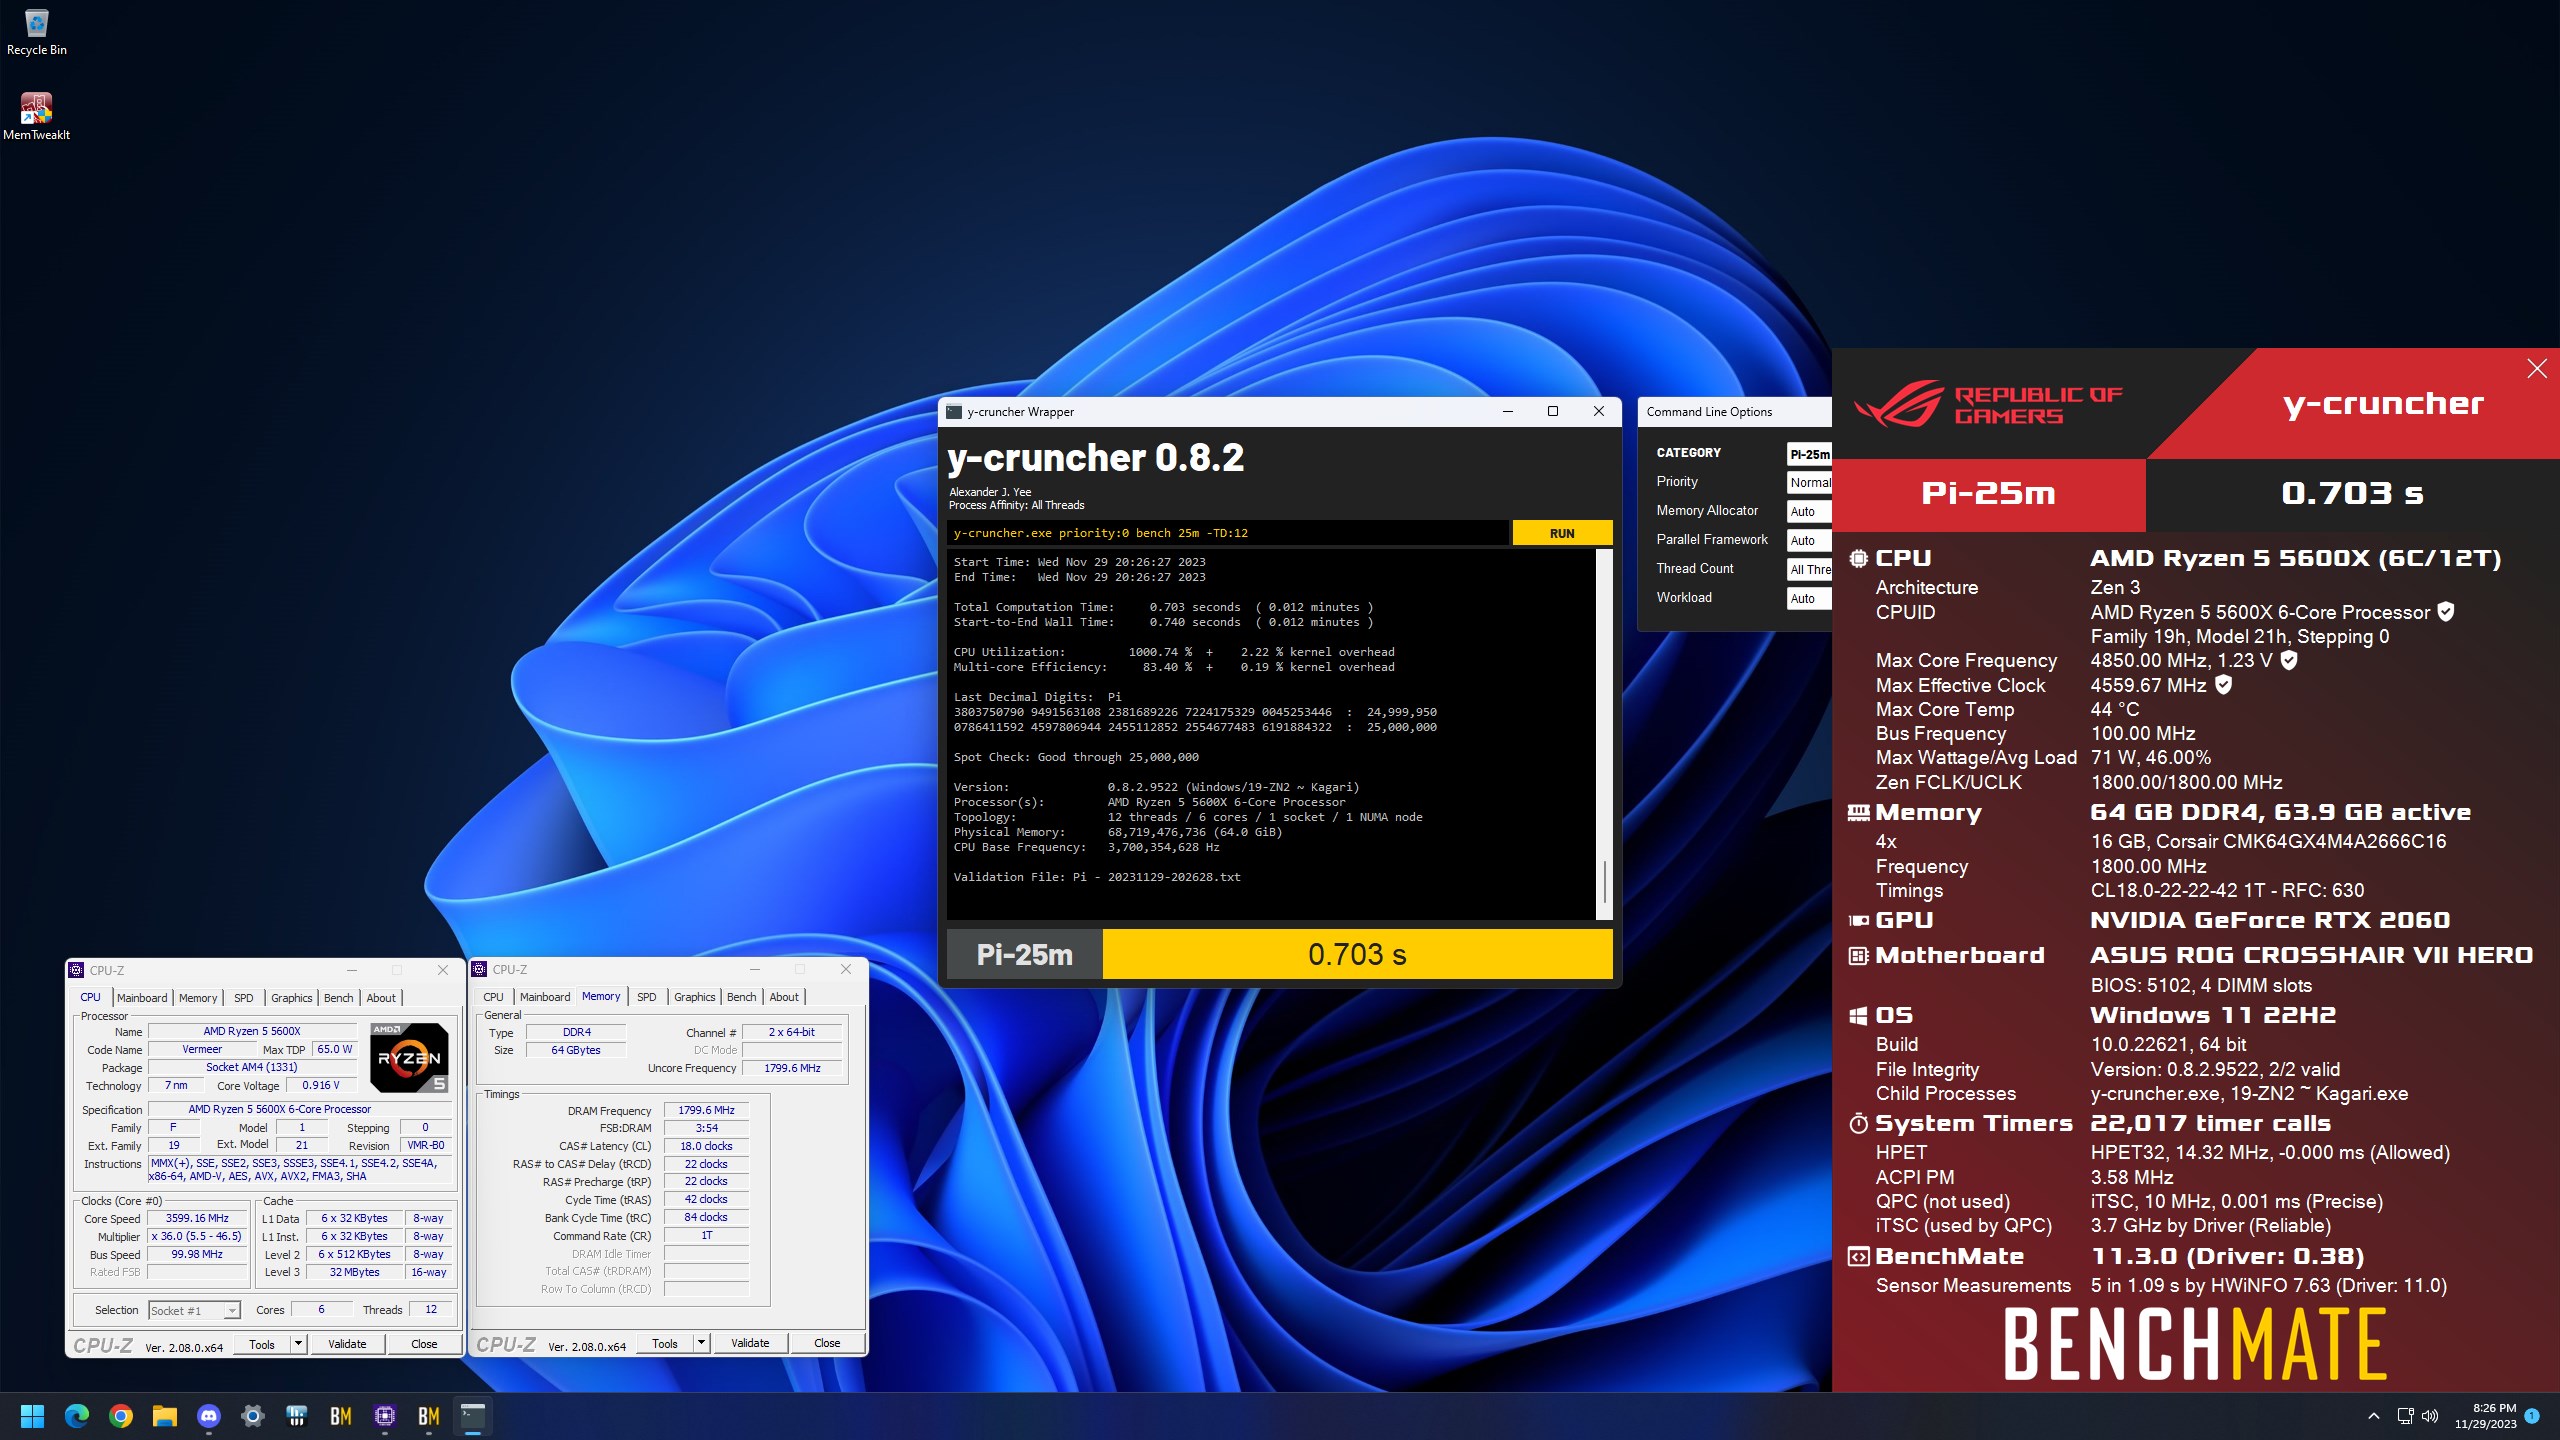This screenshot has height=1440, width=2560.
Task: Click the y-cruncher command line field
Action: click(x=1228, y=533)
